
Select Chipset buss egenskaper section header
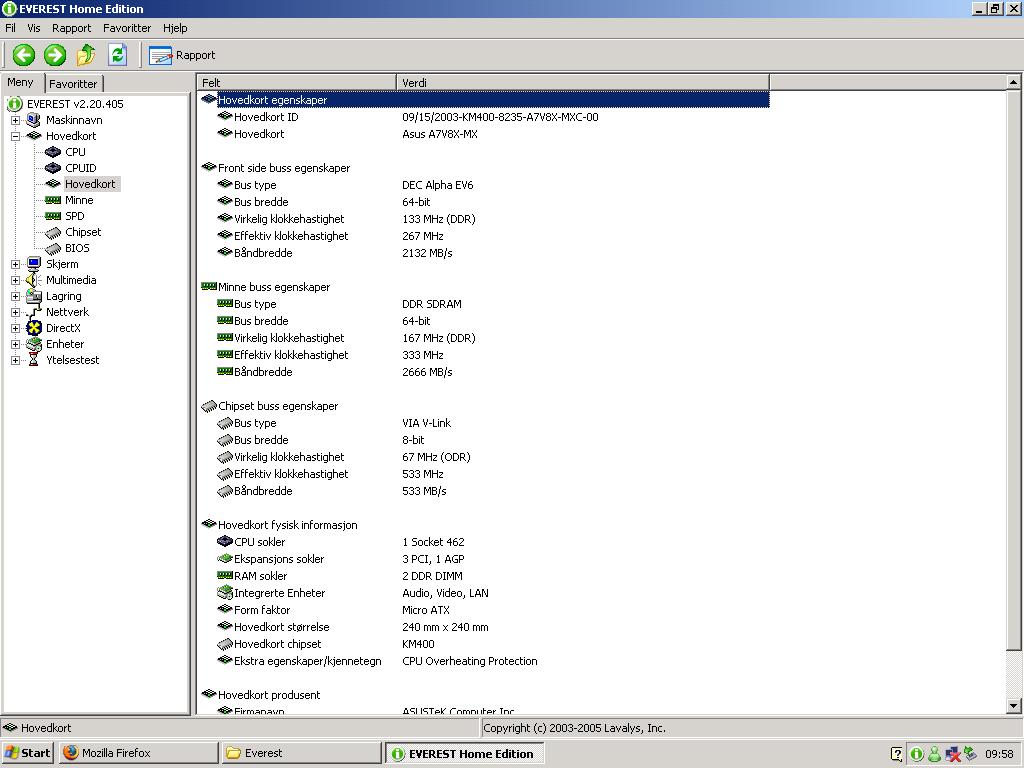(278, 406)
